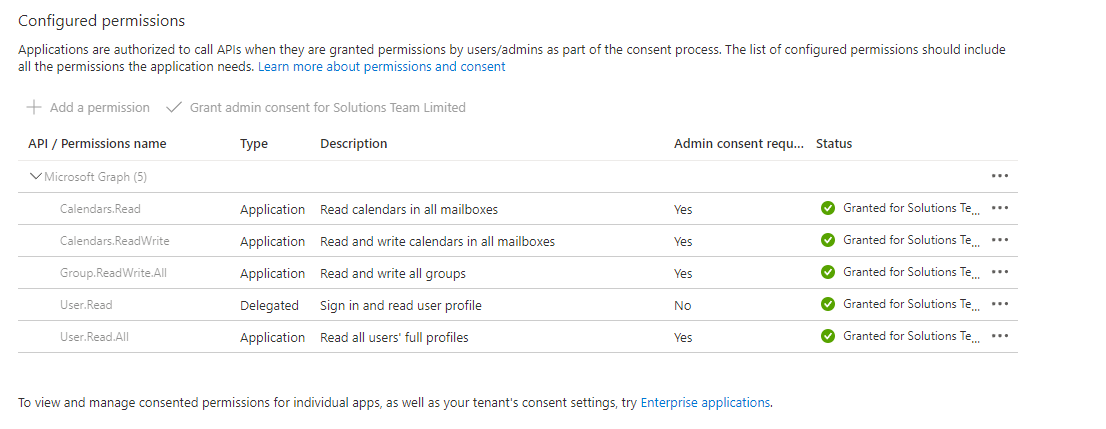Image resolution: width=1106 pixels, height=429 pixels.
Task: Click green granted status icon for User.Read.All
Action: click(828, 336)
